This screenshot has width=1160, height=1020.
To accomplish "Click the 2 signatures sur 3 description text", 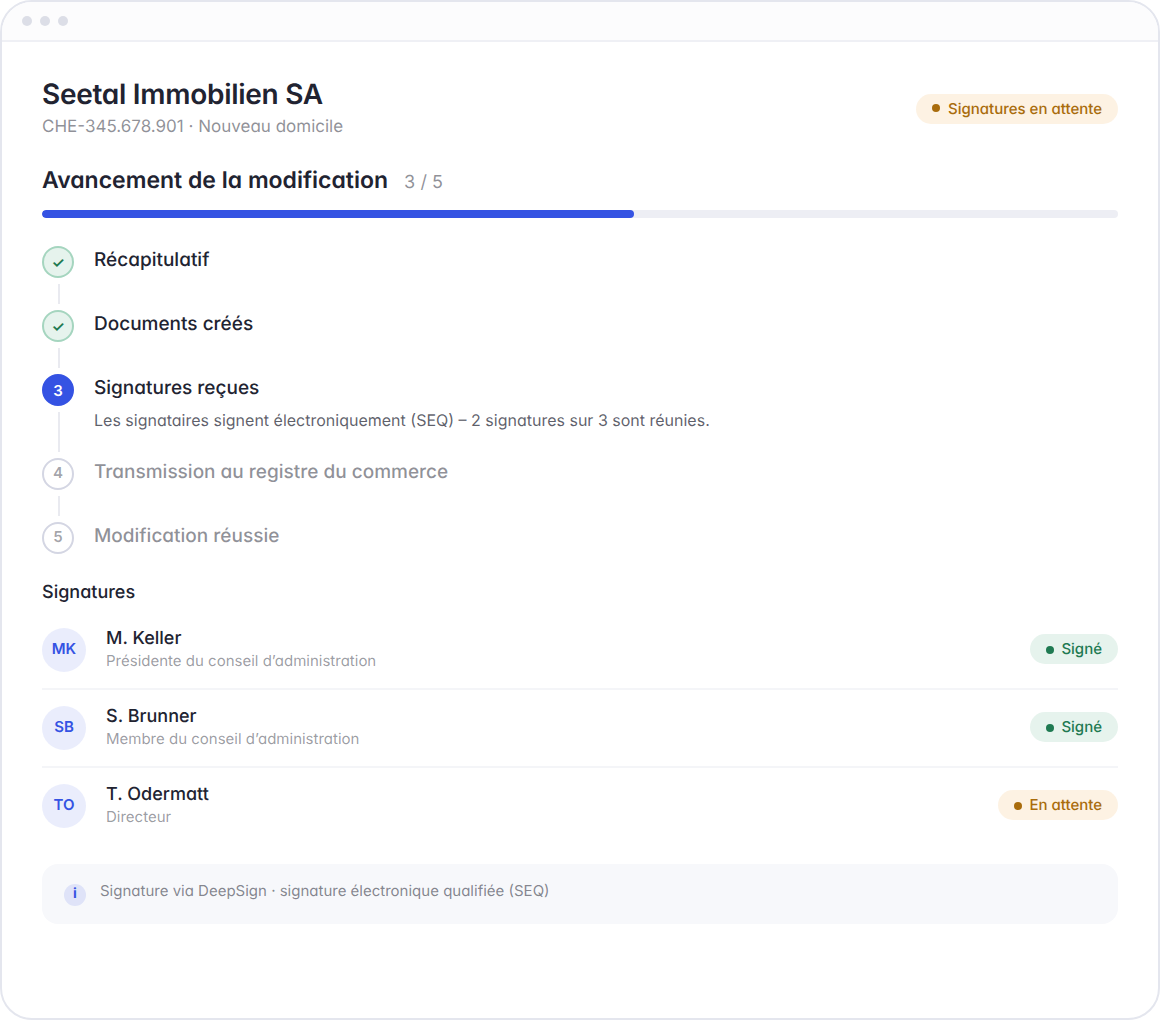I will pos(402,420).
